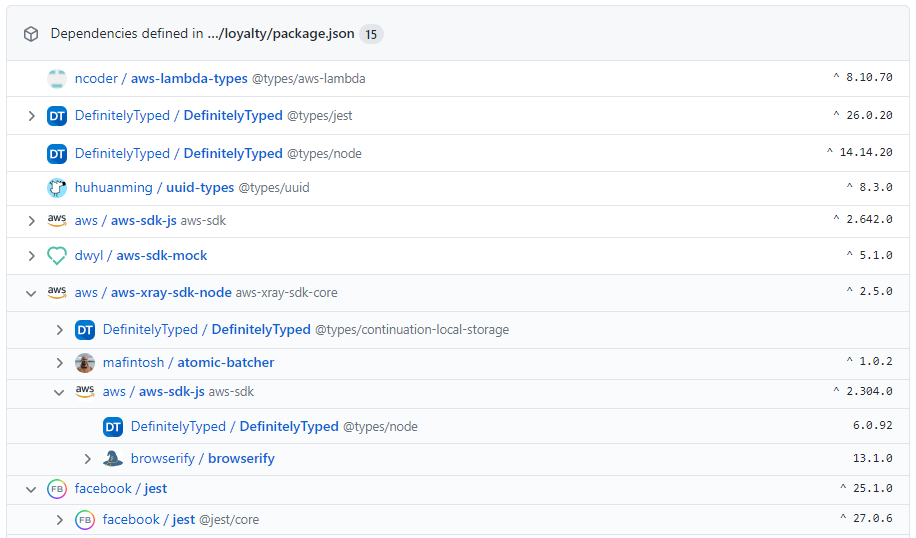Click the aws logo on the aws-sdk ^ 2.304.0 row
The width and height of the screenshot is (916, 538).
[85, 391]
